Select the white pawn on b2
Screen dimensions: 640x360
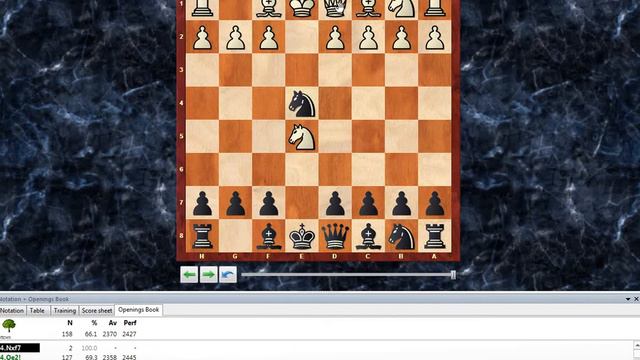[402, 37]
